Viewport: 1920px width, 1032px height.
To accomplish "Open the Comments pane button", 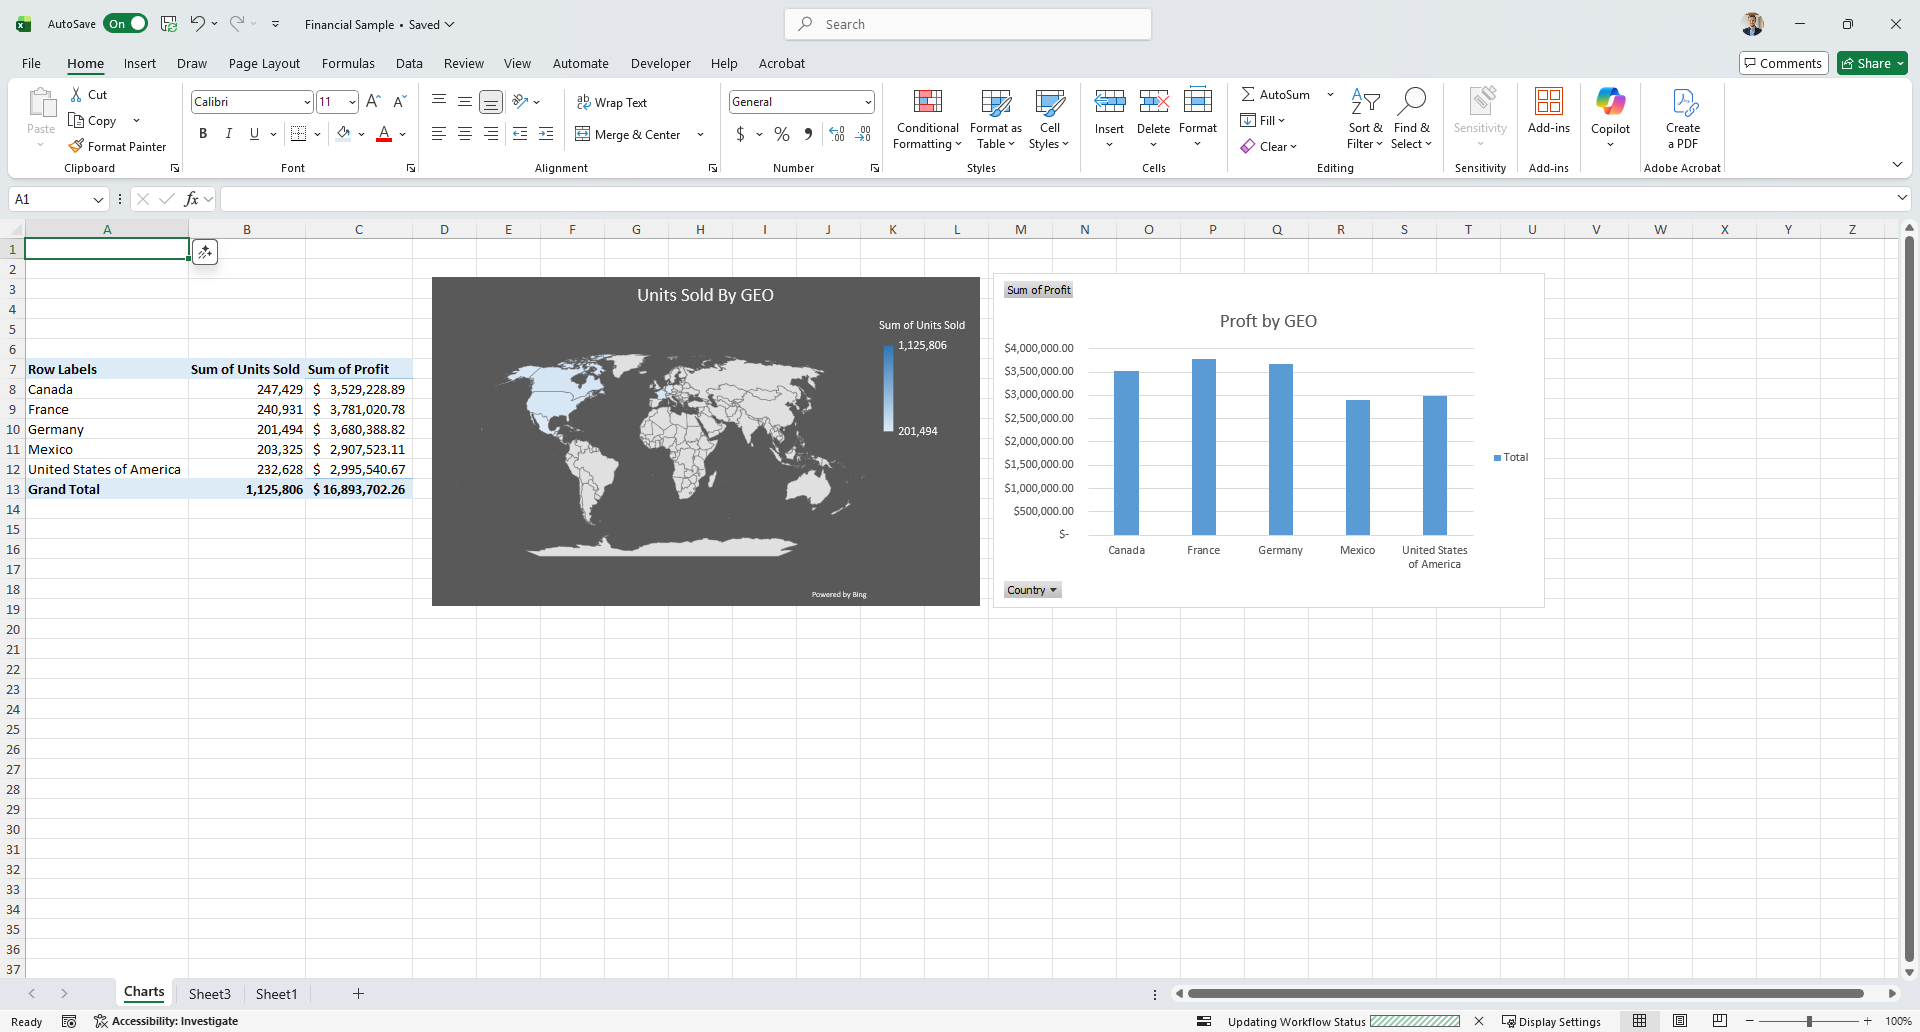I will 1783,63.
